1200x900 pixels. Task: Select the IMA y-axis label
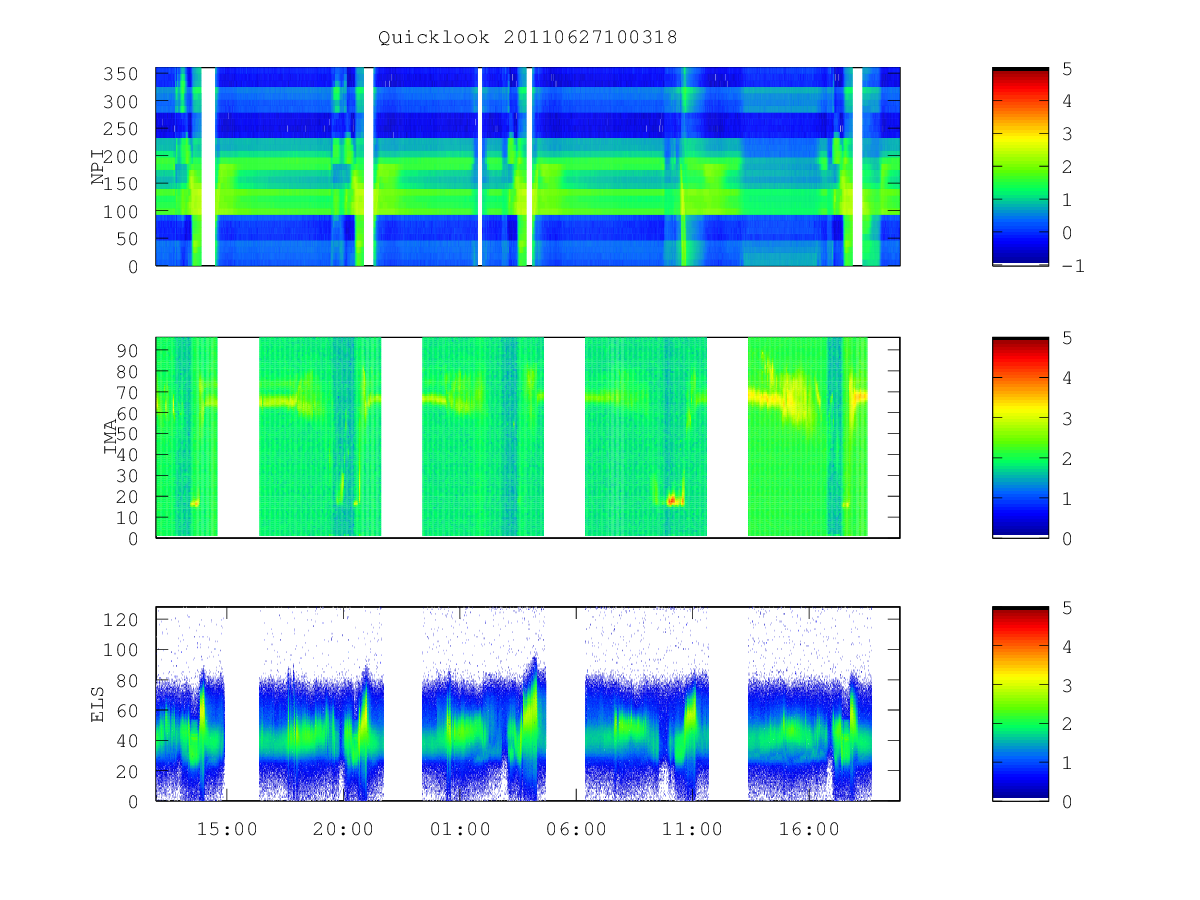111,438
